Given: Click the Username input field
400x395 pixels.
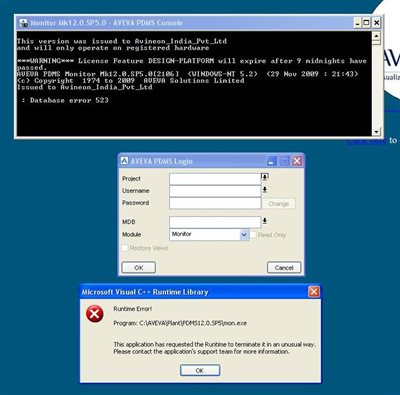Looking at the screenshot, I should [x=215, y=191].
